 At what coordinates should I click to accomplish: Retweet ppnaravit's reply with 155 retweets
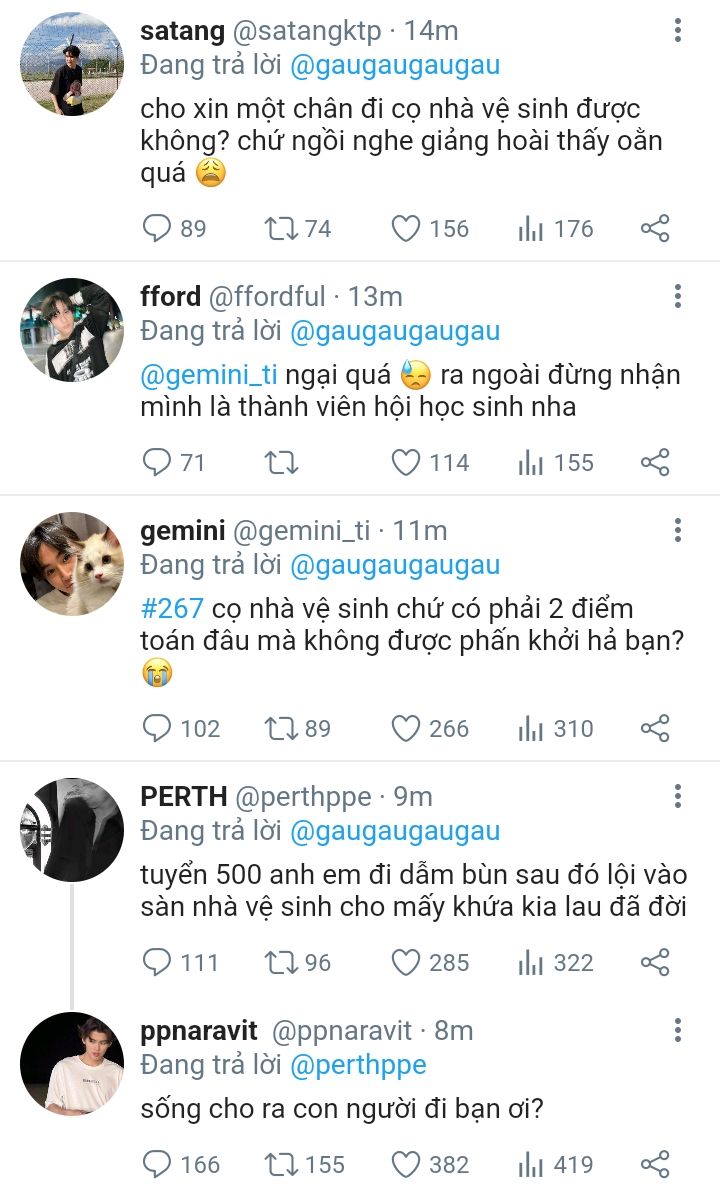[281, 1165]
